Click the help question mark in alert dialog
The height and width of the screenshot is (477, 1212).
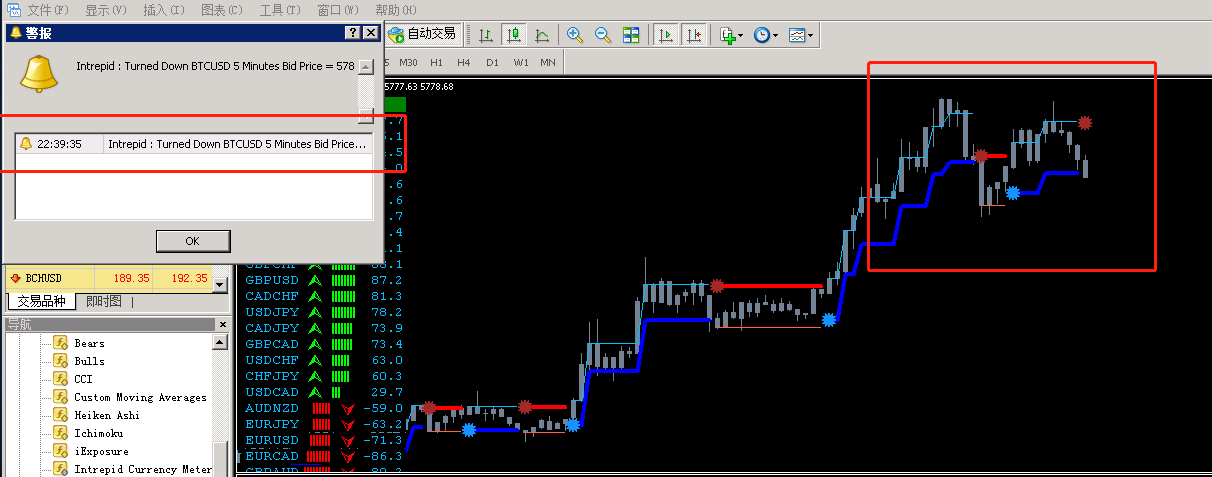(x=353, y=33)
